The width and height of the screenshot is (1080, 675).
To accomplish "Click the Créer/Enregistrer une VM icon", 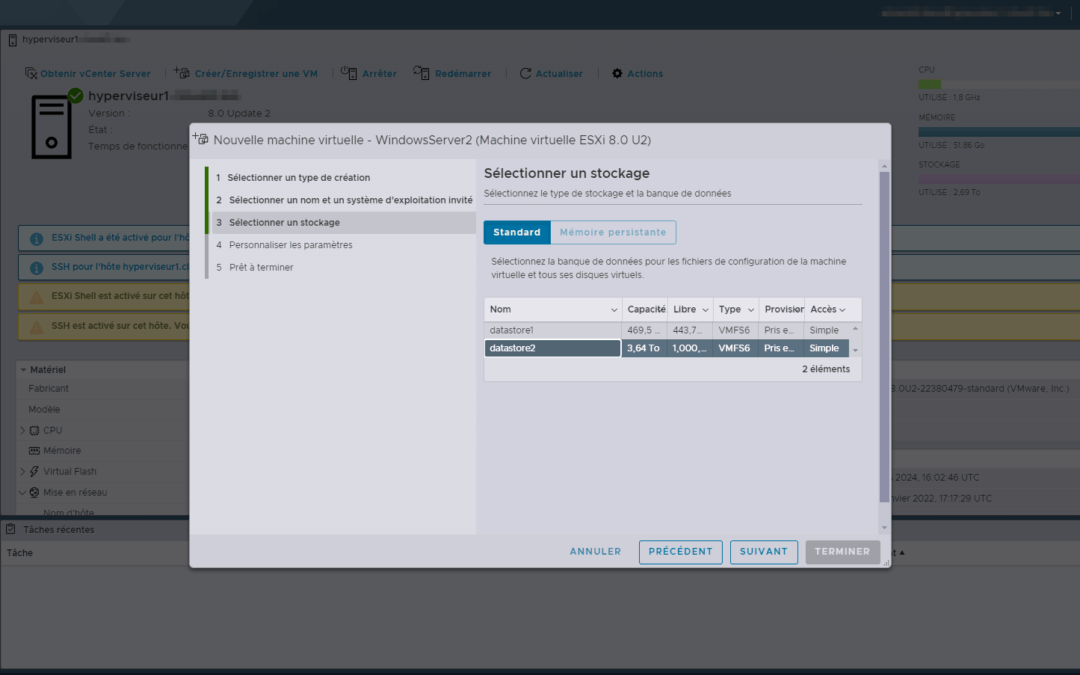I will click(181, 72).
